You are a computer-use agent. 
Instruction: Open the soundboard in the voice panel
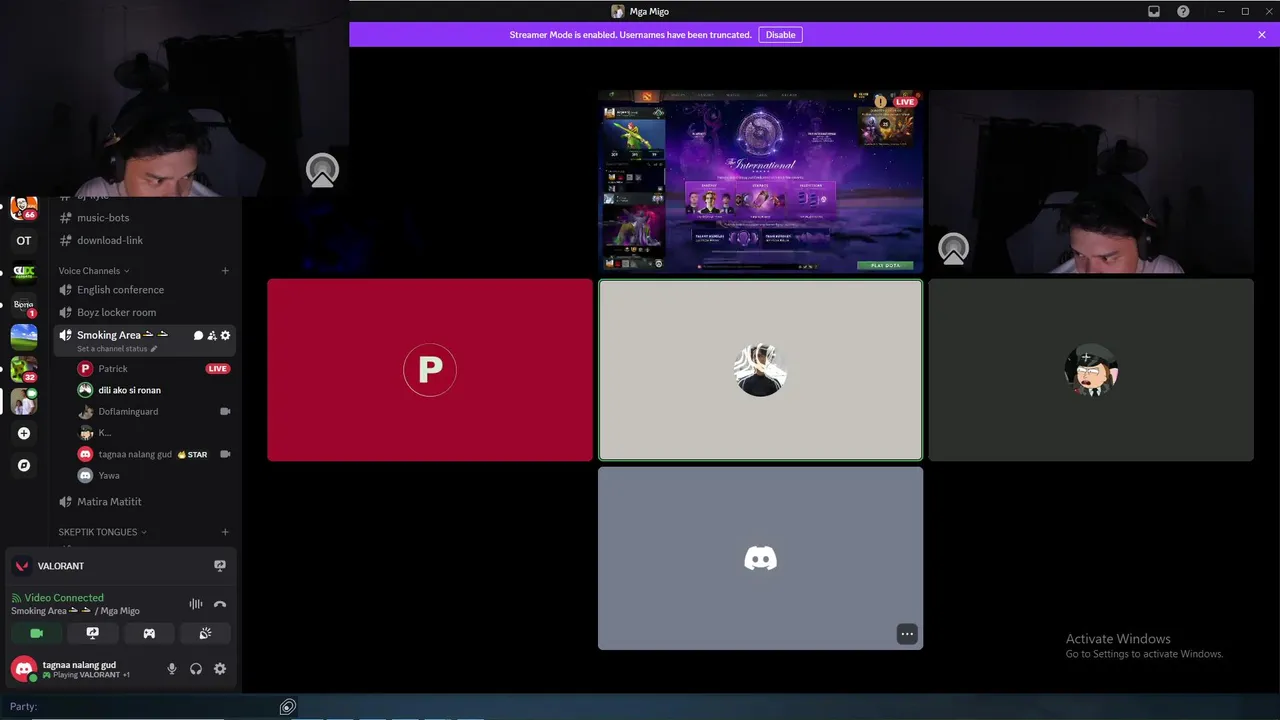coord(205,633)
